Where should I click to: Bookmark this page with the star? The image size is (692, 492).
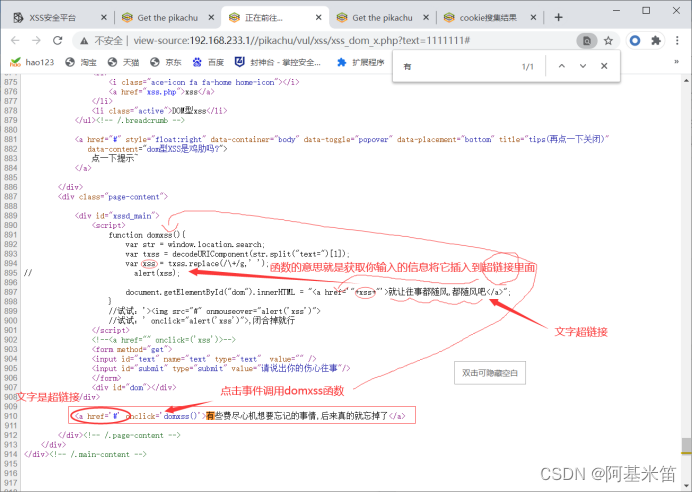click(608, 41)
